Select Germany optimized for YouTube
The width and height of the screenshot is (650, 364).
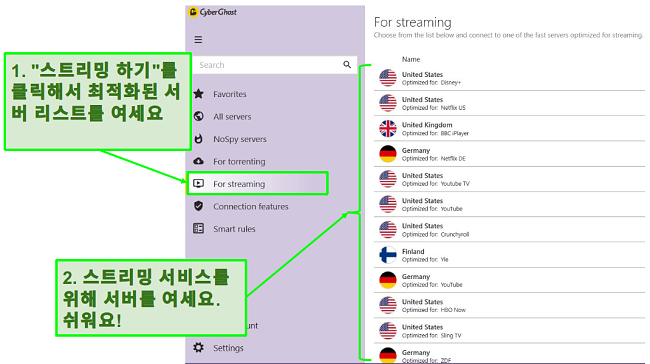coord(509,281)
